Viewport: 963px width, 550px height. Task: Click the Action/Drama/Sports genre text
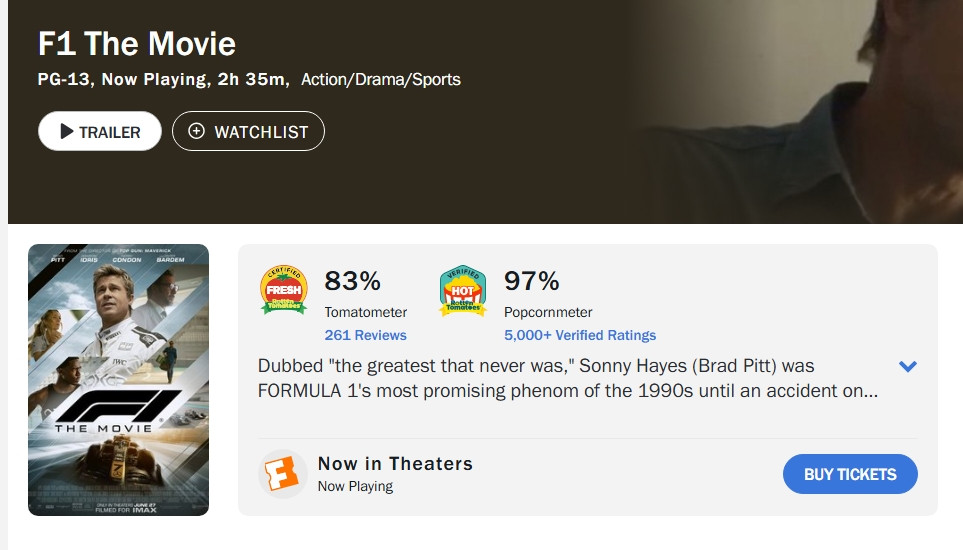381,79
